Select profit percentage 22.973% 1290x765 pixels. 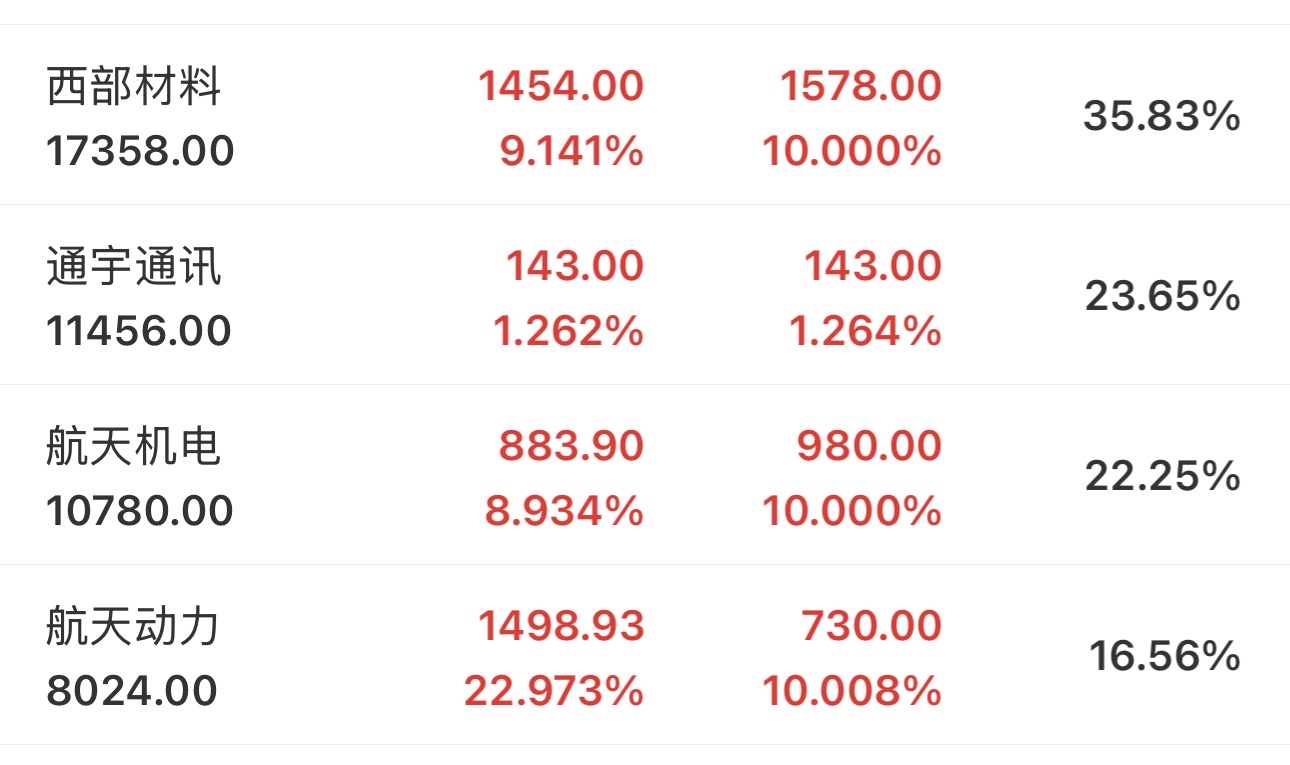point(553,691)
